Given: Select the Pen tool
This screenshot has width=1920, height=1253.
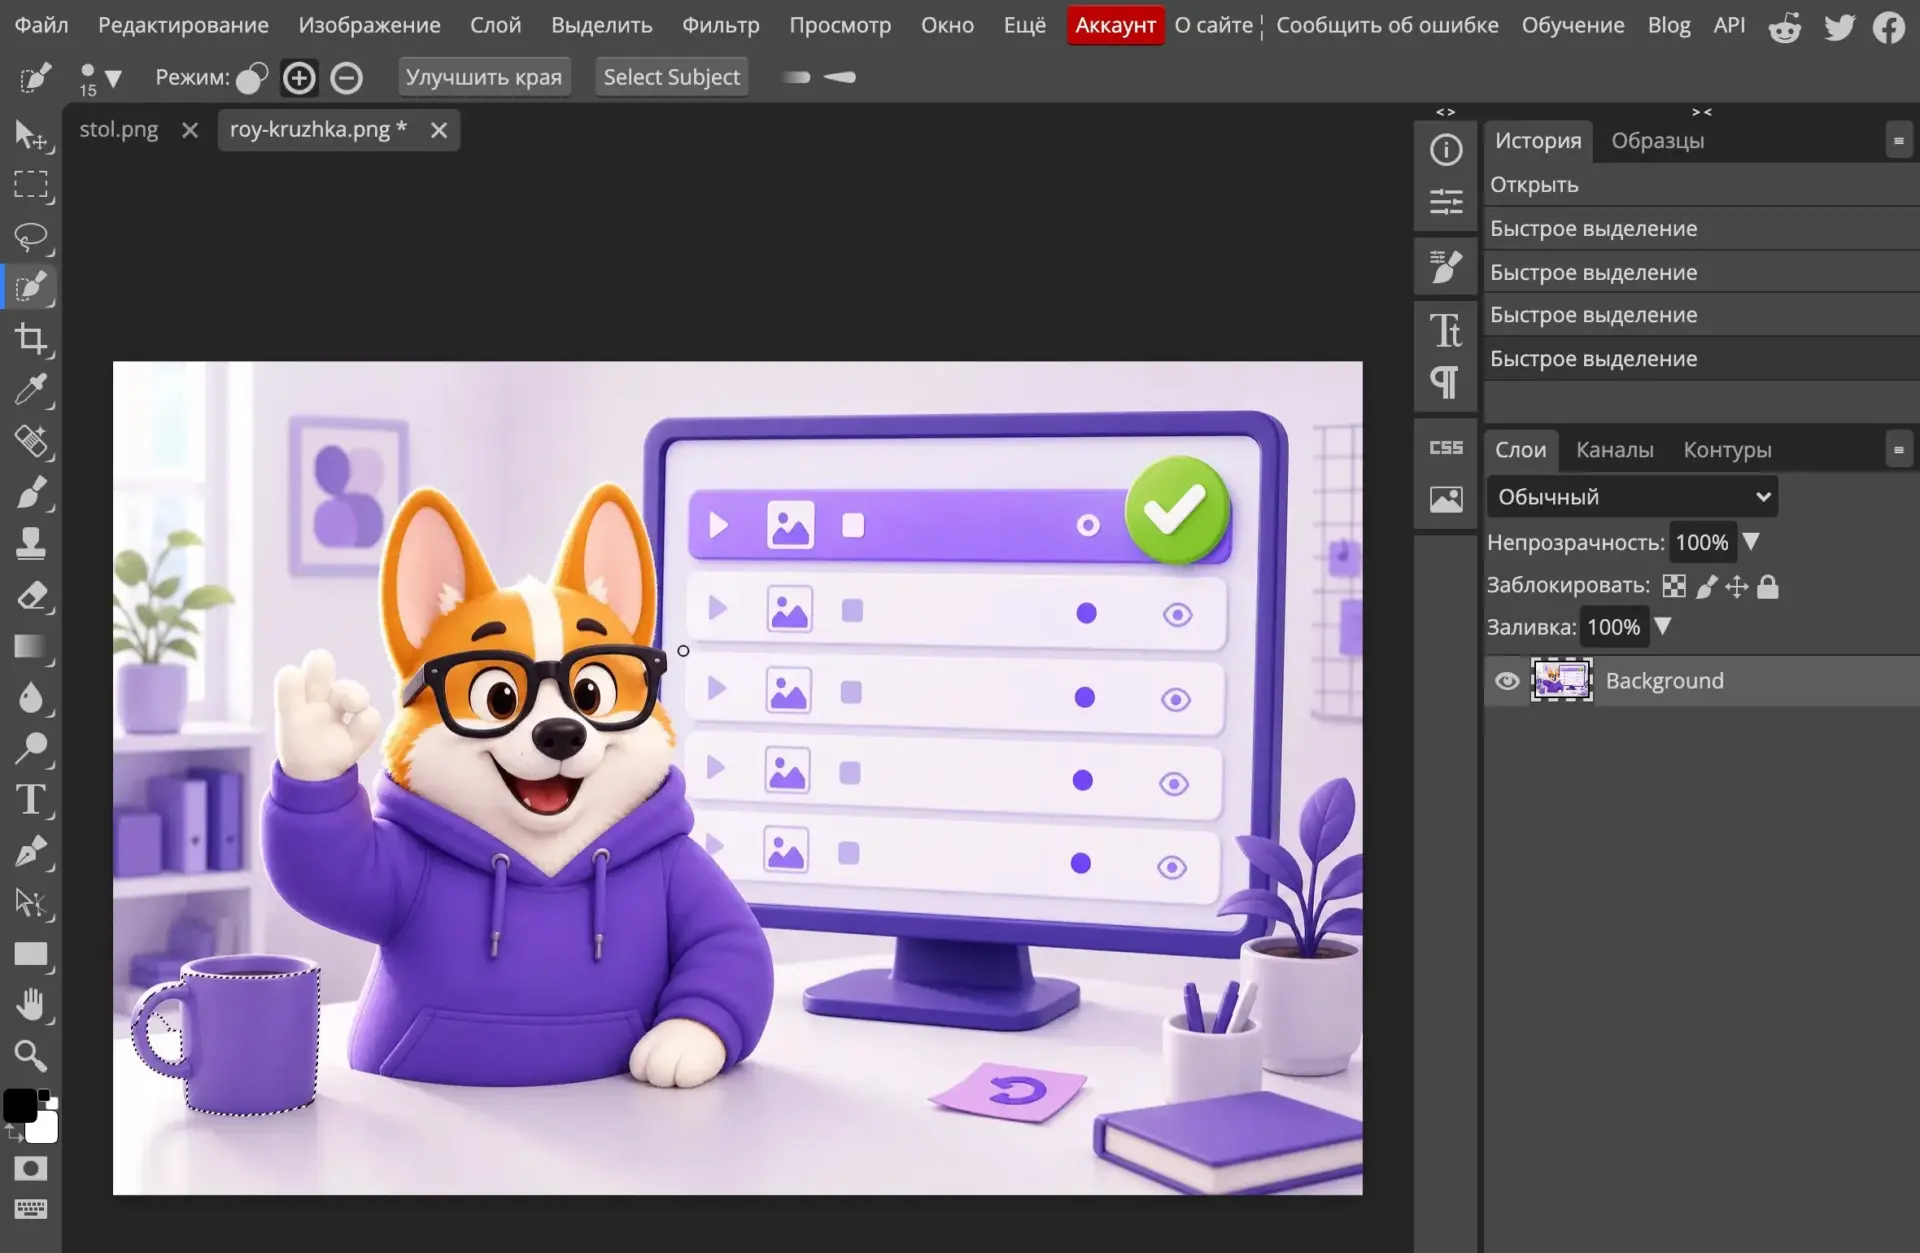Looking at the screenshot, I should click(31, 851).
